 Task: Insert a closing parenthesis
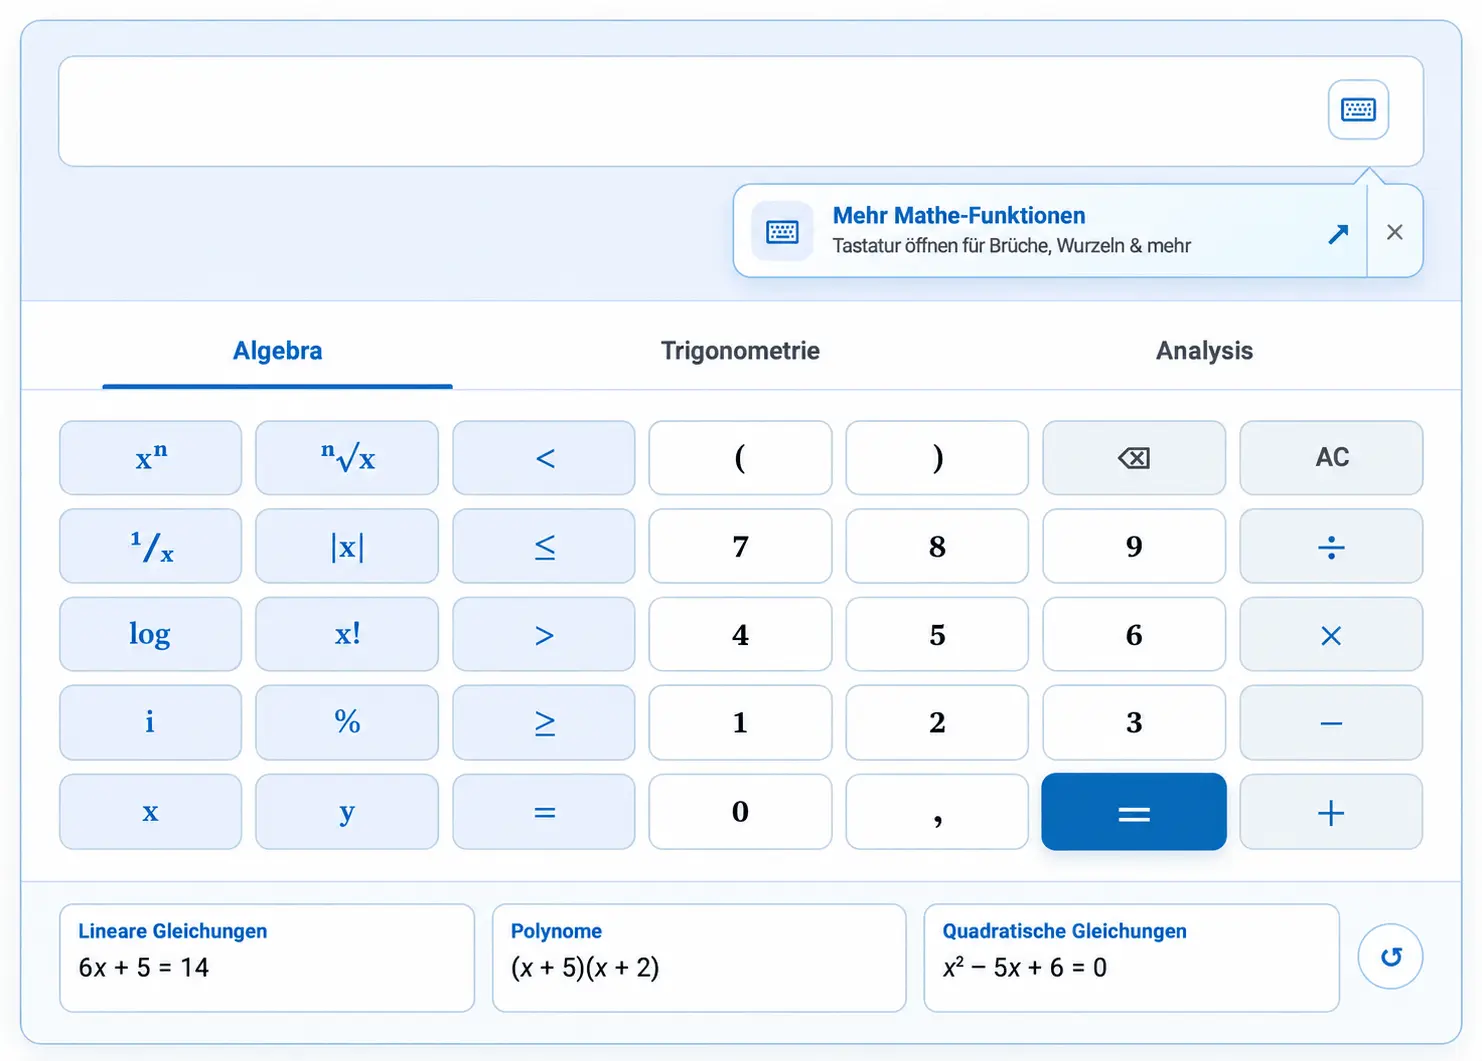(937, 458)
